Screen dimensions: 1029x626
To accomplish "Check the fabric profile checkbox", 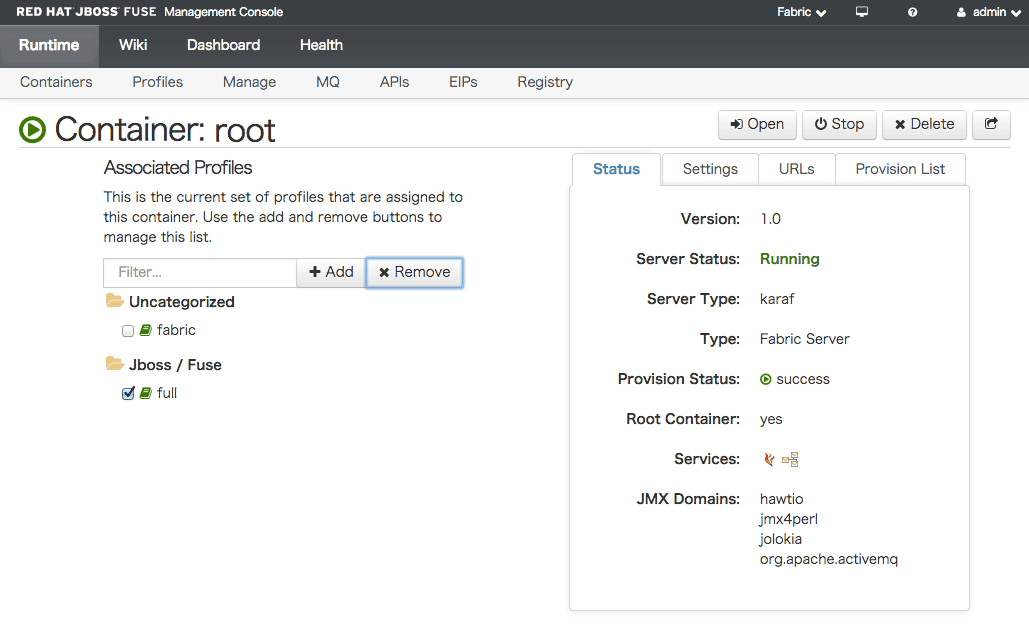I will (x=128, y=331).
